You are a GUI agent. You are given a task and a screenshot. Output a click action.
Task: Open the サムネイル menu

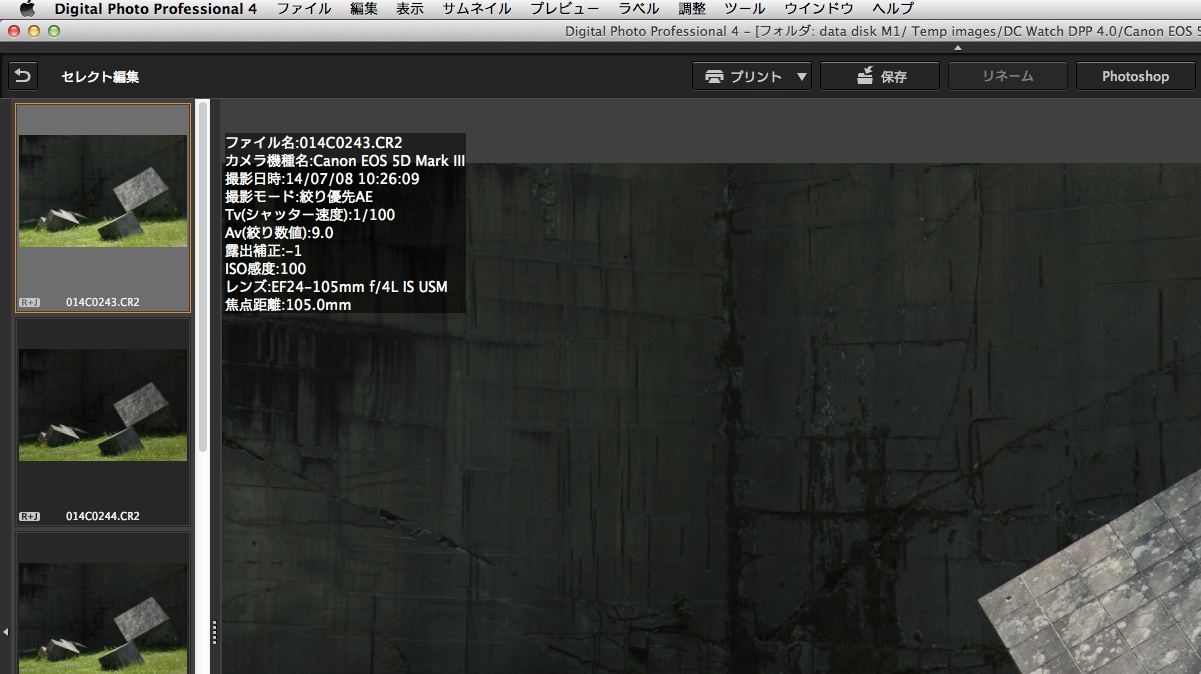[x=477, y=8]
